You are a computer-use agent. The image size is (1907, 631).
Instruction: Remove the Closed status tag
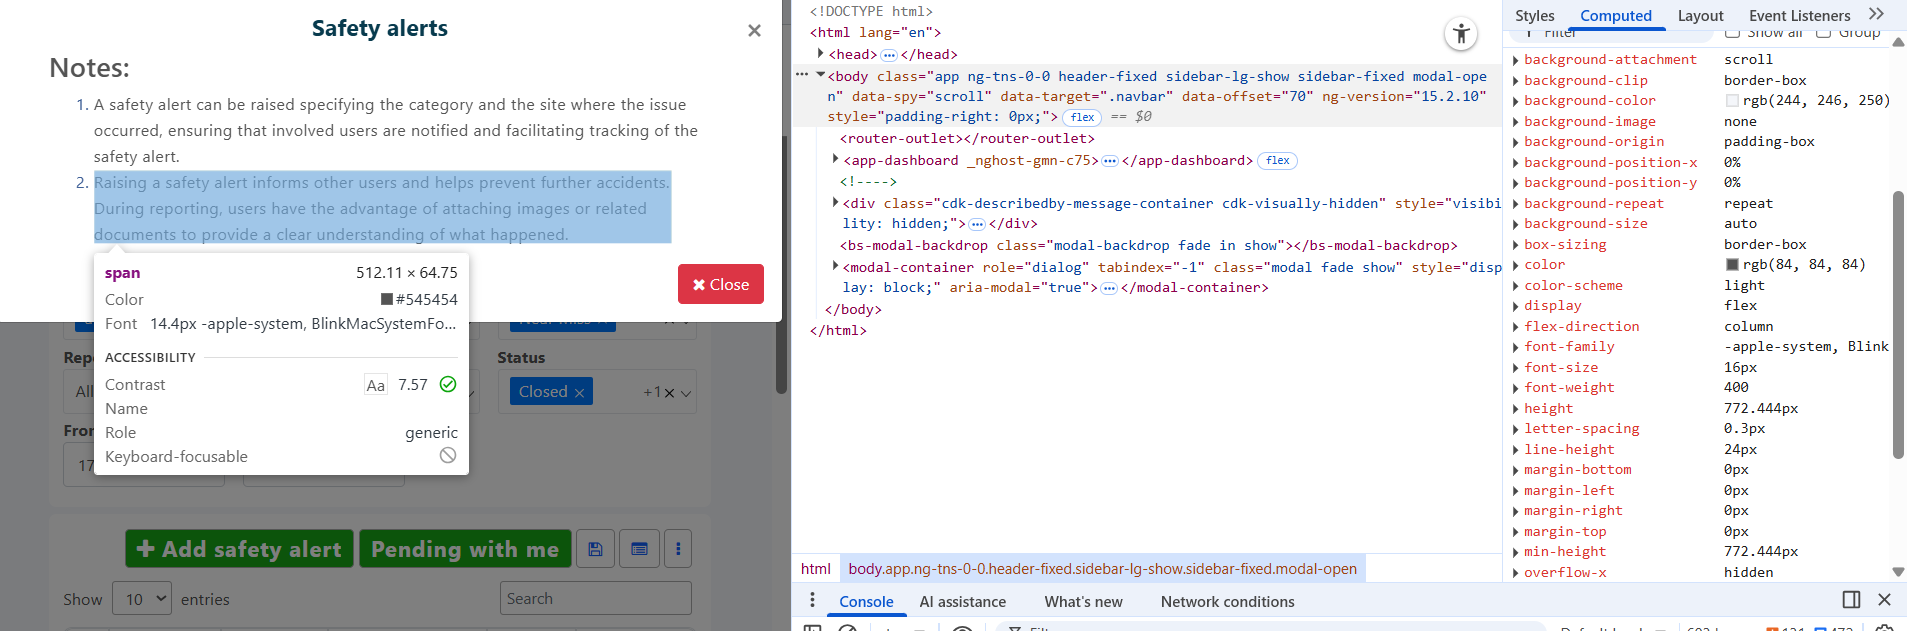click(x=579, y=393)
